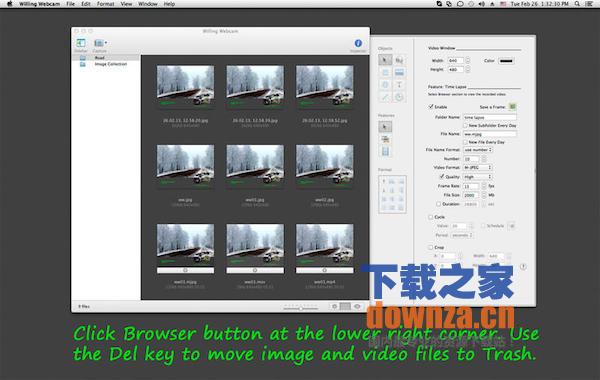This screenshot has width=600, height=380.
Task: Click the Browser grid button in bottom bar
Action: (x=345, y=307)
